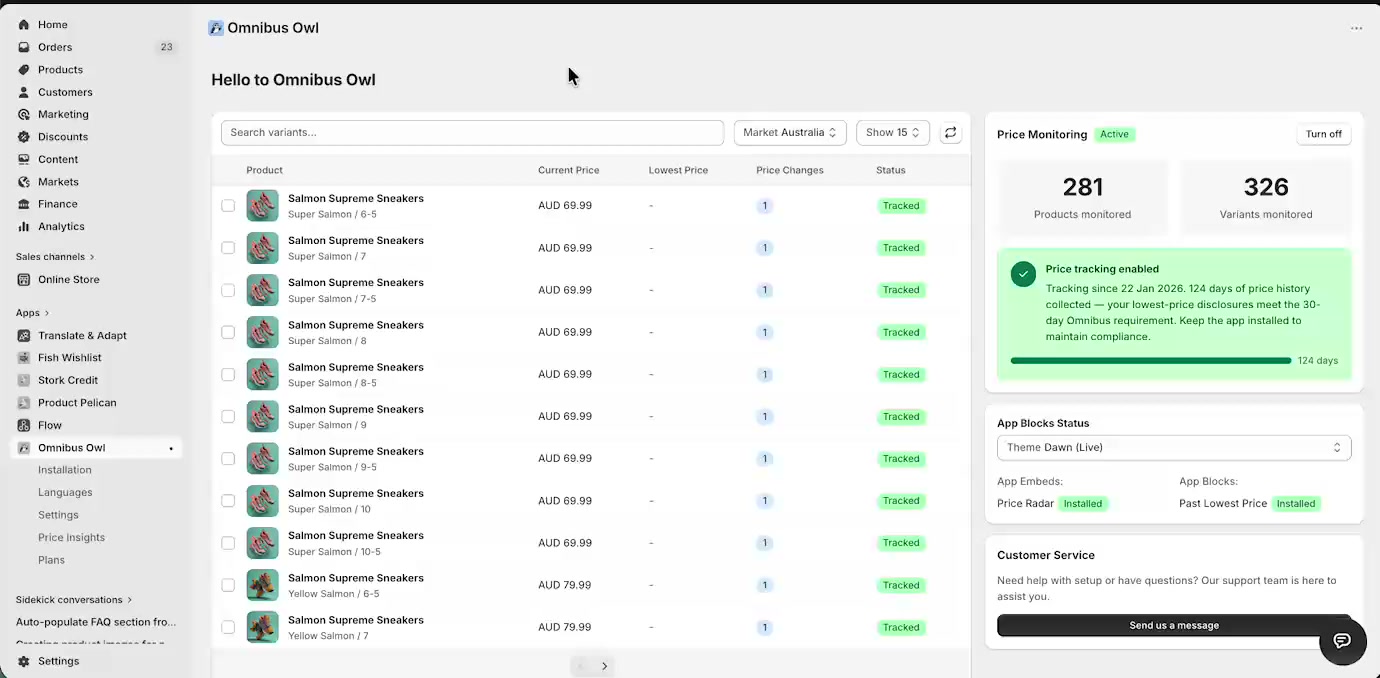
Task: Click the Product Pelican app icon
Action: [x=24, y=403]
